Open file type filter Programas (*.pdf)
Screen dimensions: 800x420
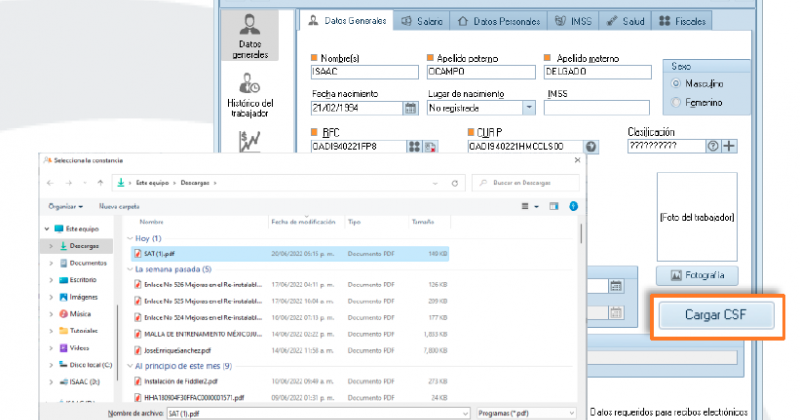[526, 413]
